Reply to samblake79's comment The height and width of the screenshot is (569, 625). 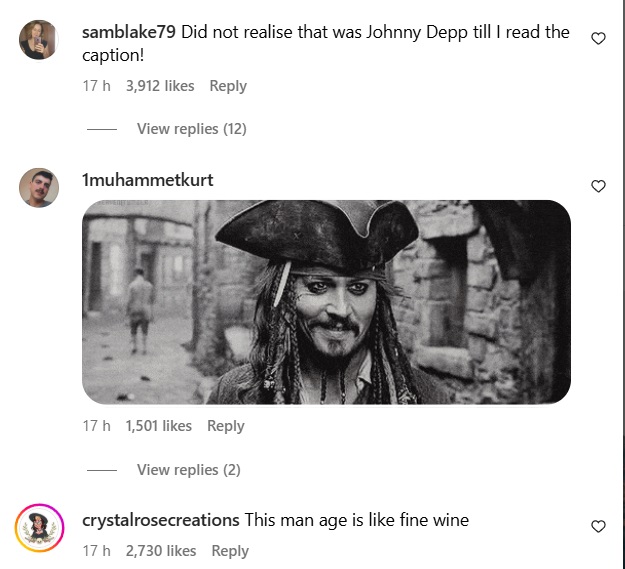[x=228, y=86]
